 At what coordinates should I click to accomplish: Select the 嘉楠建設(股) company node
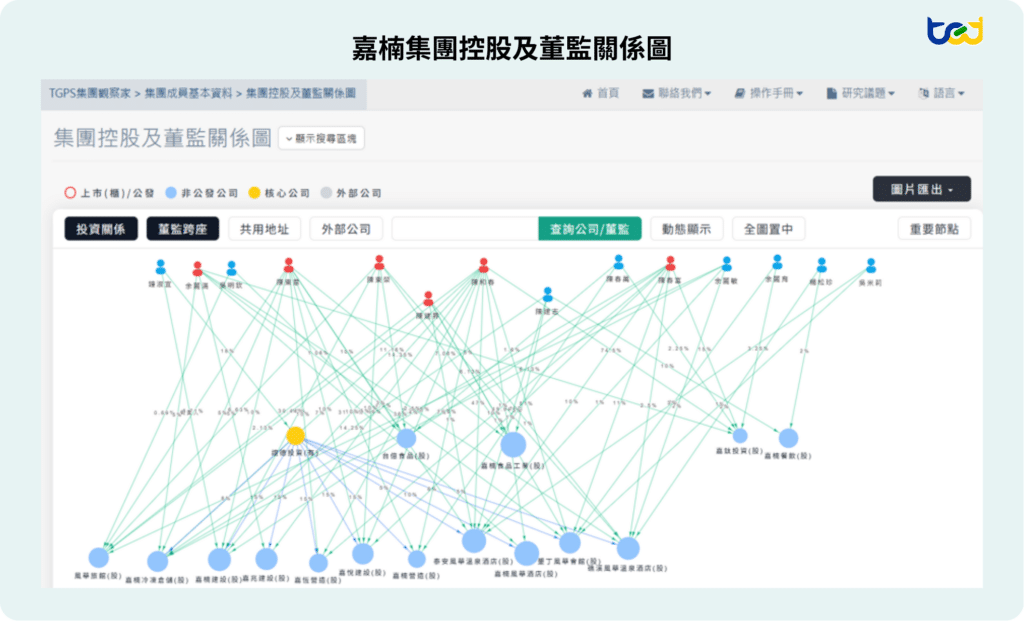pyautogui.click(x=219, y=560)
